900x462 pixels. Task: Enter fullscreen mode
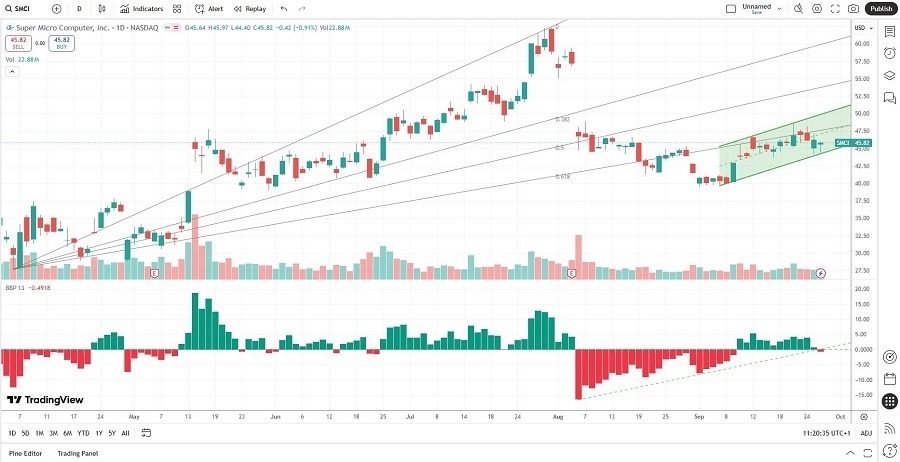[x=835, y=8]
